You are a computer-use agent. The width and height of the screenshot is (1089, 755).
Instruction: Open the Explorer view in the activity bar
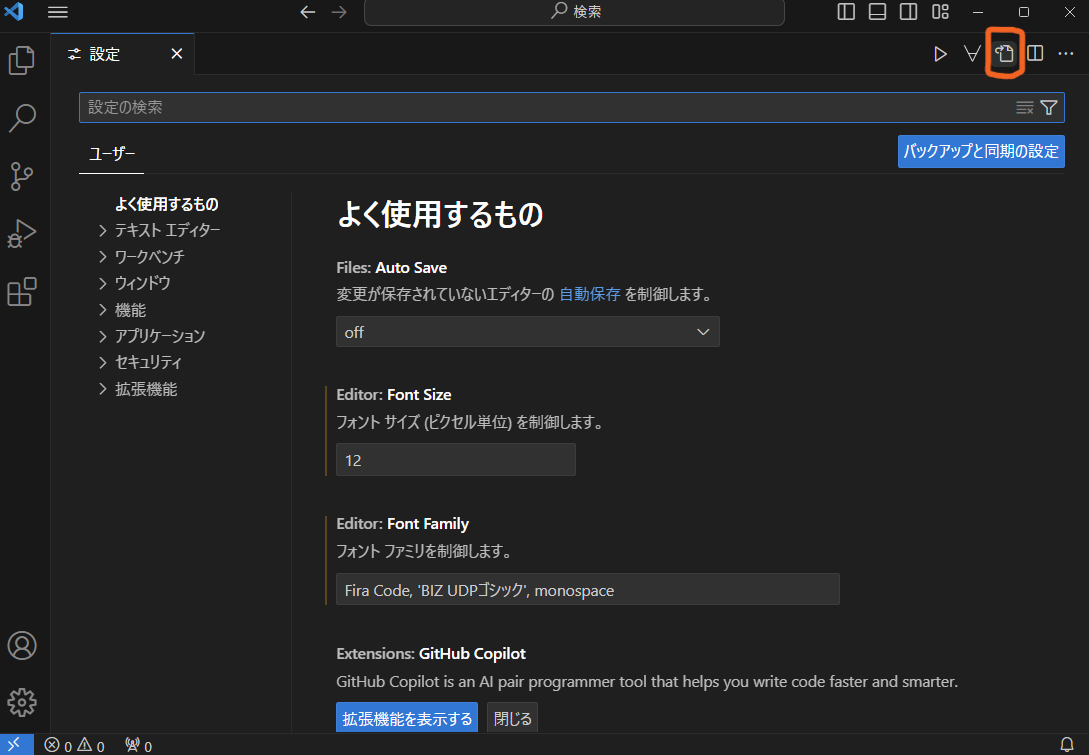(x=22, y=60)
